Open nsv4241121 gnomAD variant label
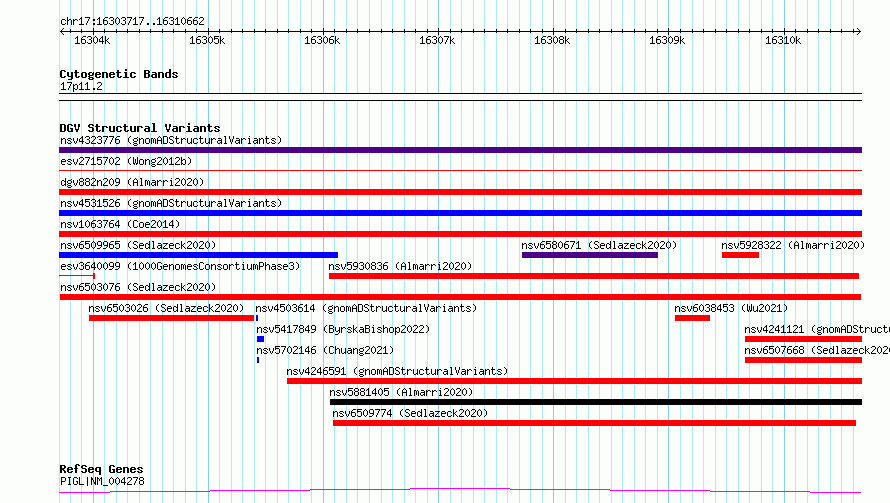The height and width of the screenshot is (503, 890). (x=817, y=329)
